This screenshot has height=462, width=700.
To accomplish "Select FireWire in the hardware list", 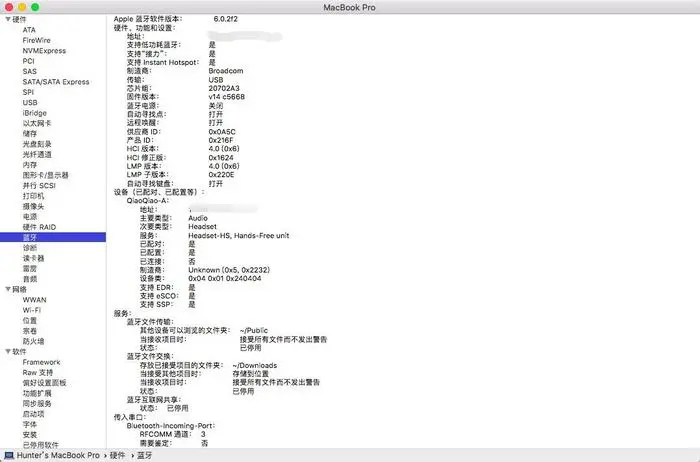I will (x=39, y=40).
